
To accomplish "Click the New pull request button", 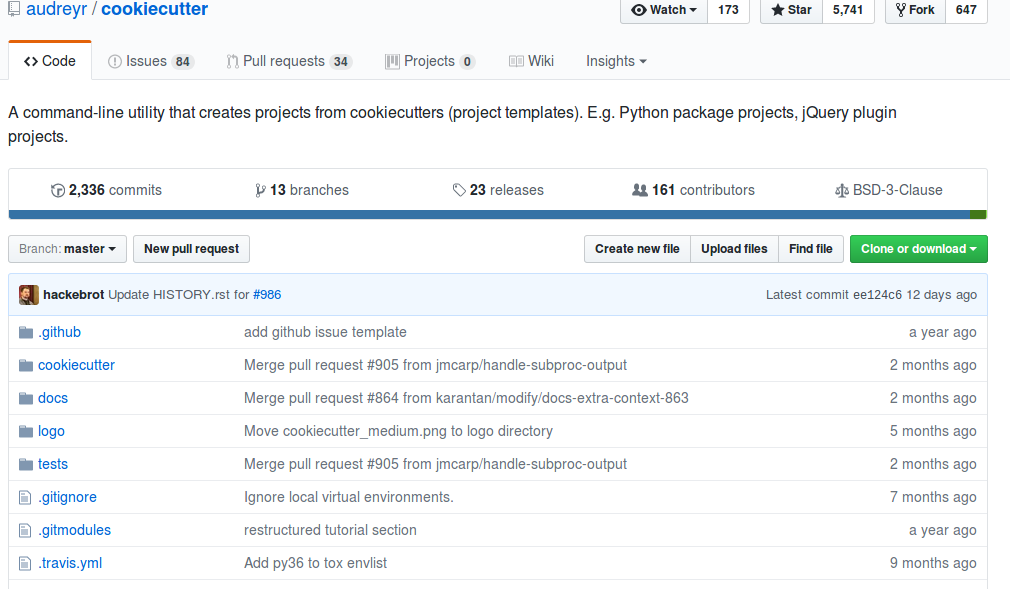I will pos(191,249).
